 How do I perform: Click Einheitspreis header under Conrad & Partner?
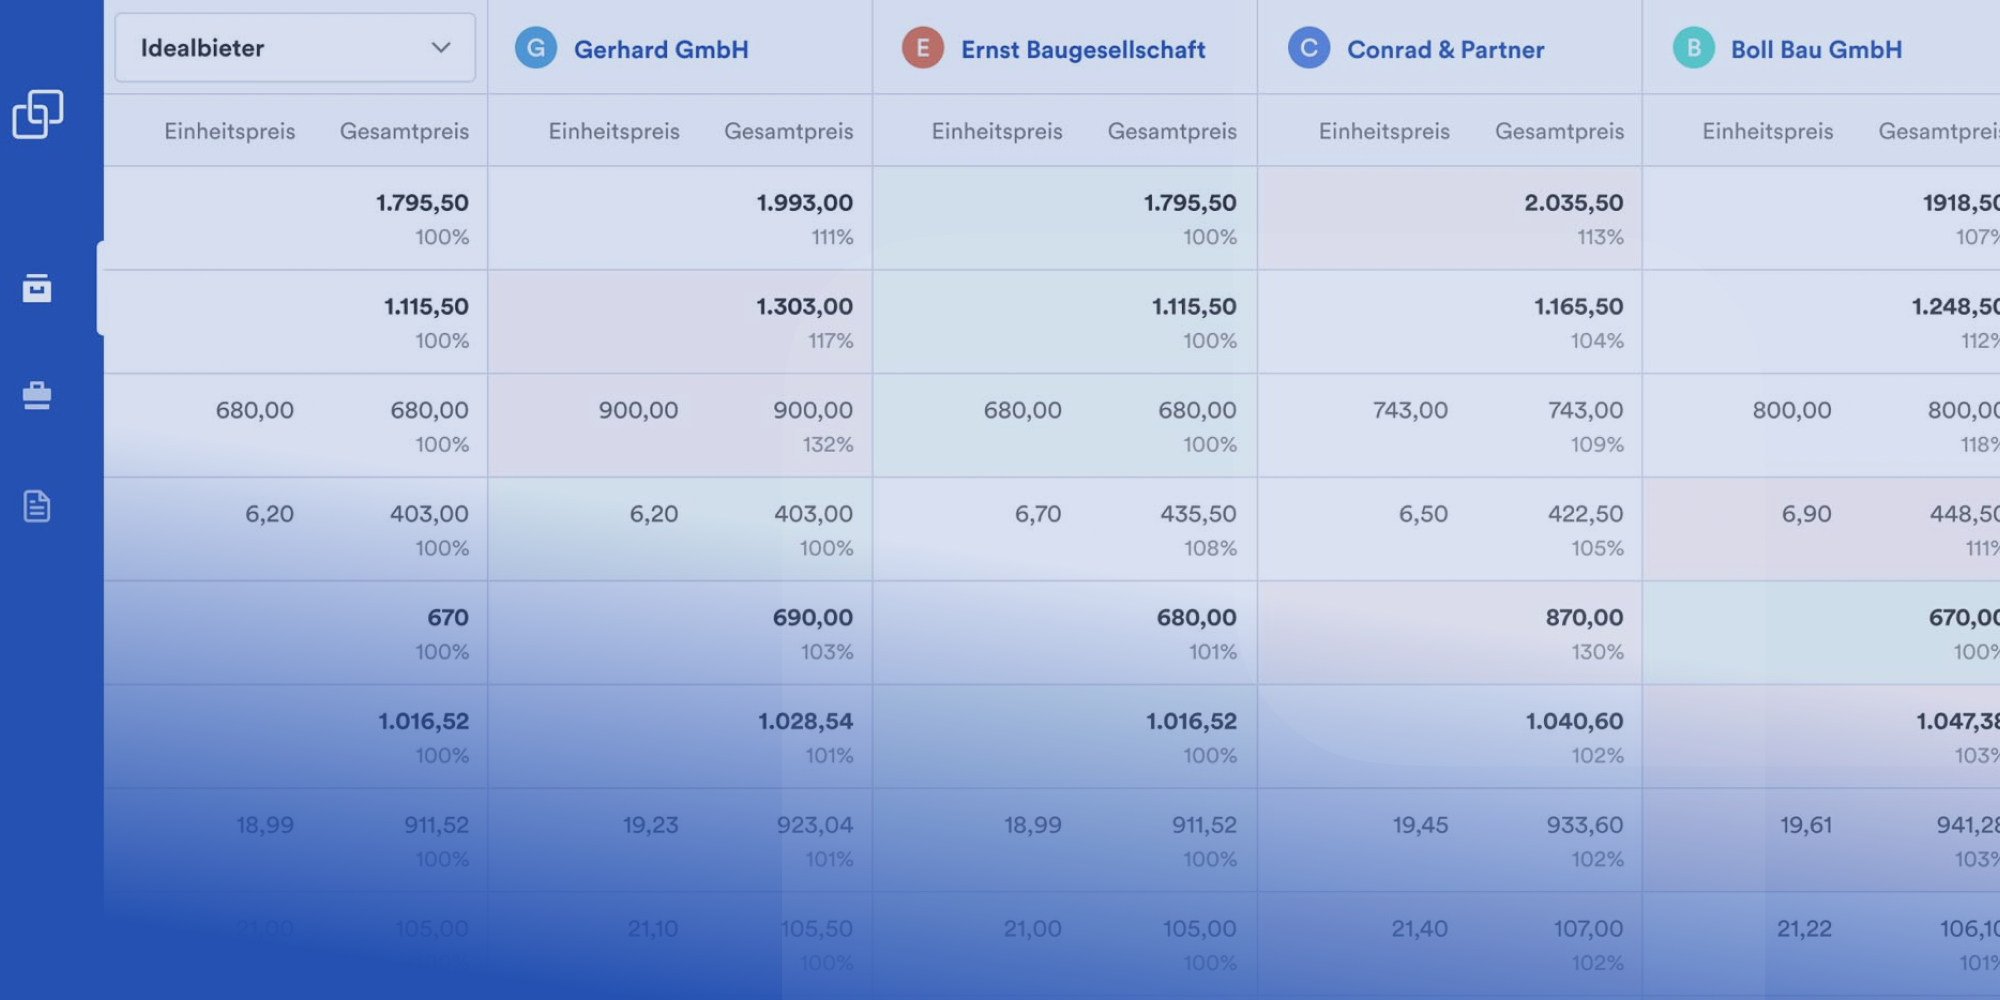[x=1384, y=131]
